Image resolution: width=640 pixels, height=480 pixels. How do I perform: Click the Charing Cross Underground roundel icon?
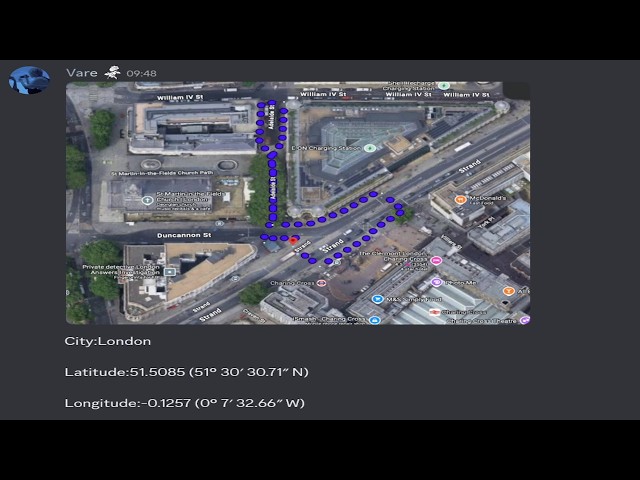pos(322,283)
